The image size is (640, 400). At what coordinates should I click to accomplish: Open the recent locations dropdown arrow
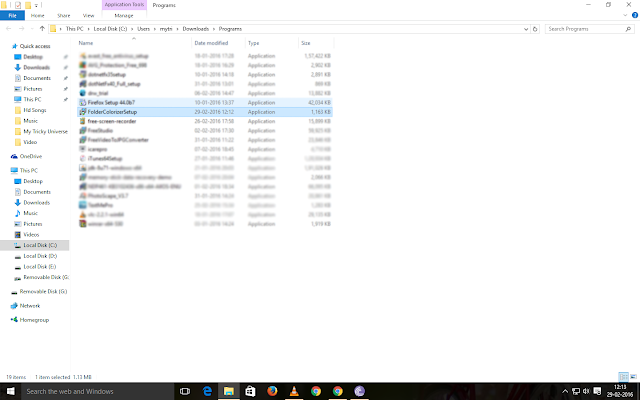32,29
